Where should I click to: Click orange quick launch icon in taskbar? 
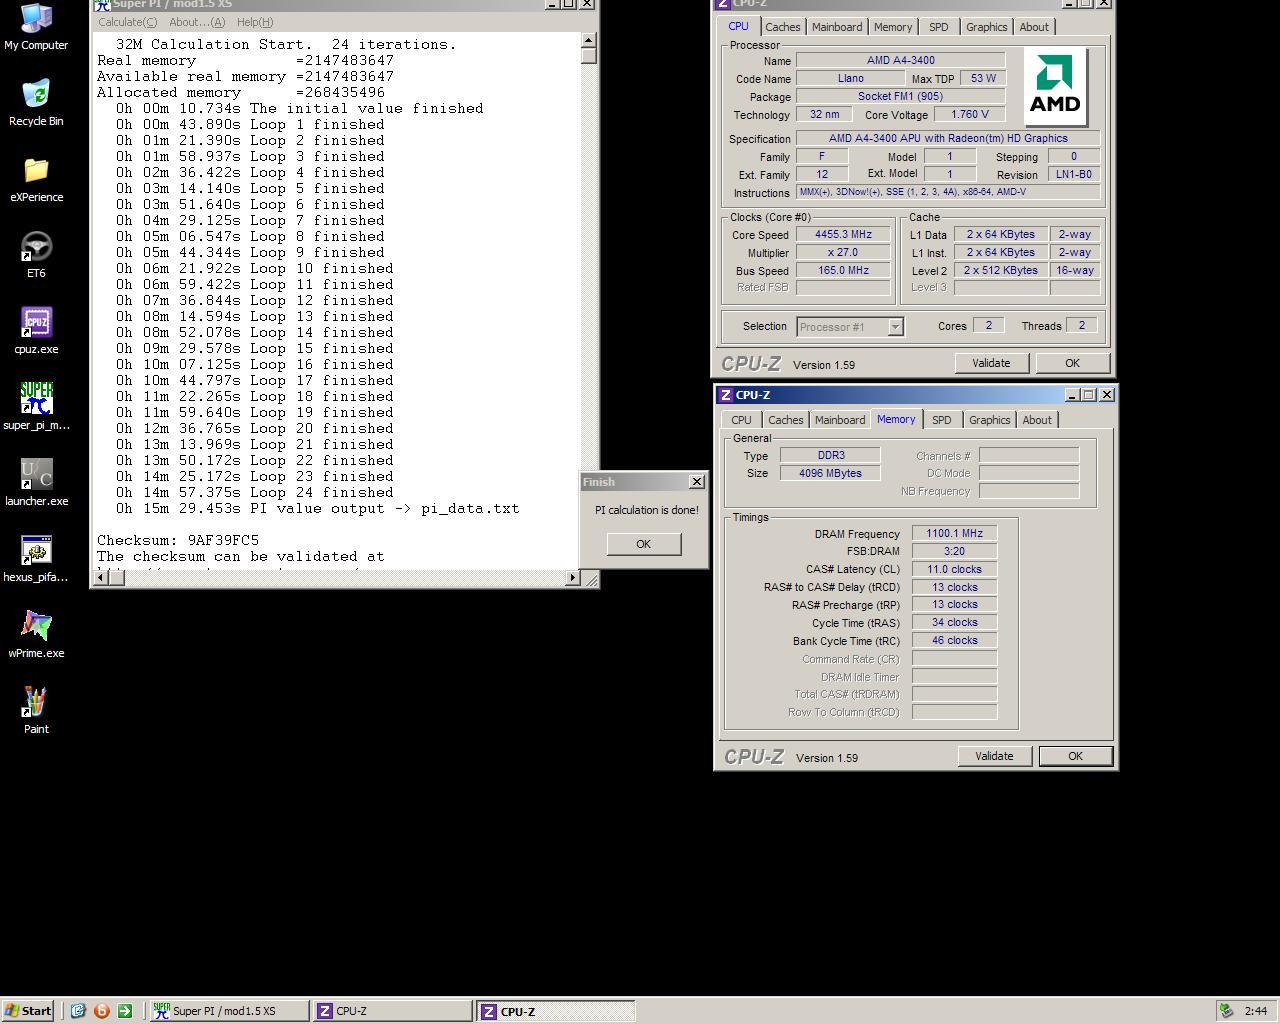click(101, 1011)
